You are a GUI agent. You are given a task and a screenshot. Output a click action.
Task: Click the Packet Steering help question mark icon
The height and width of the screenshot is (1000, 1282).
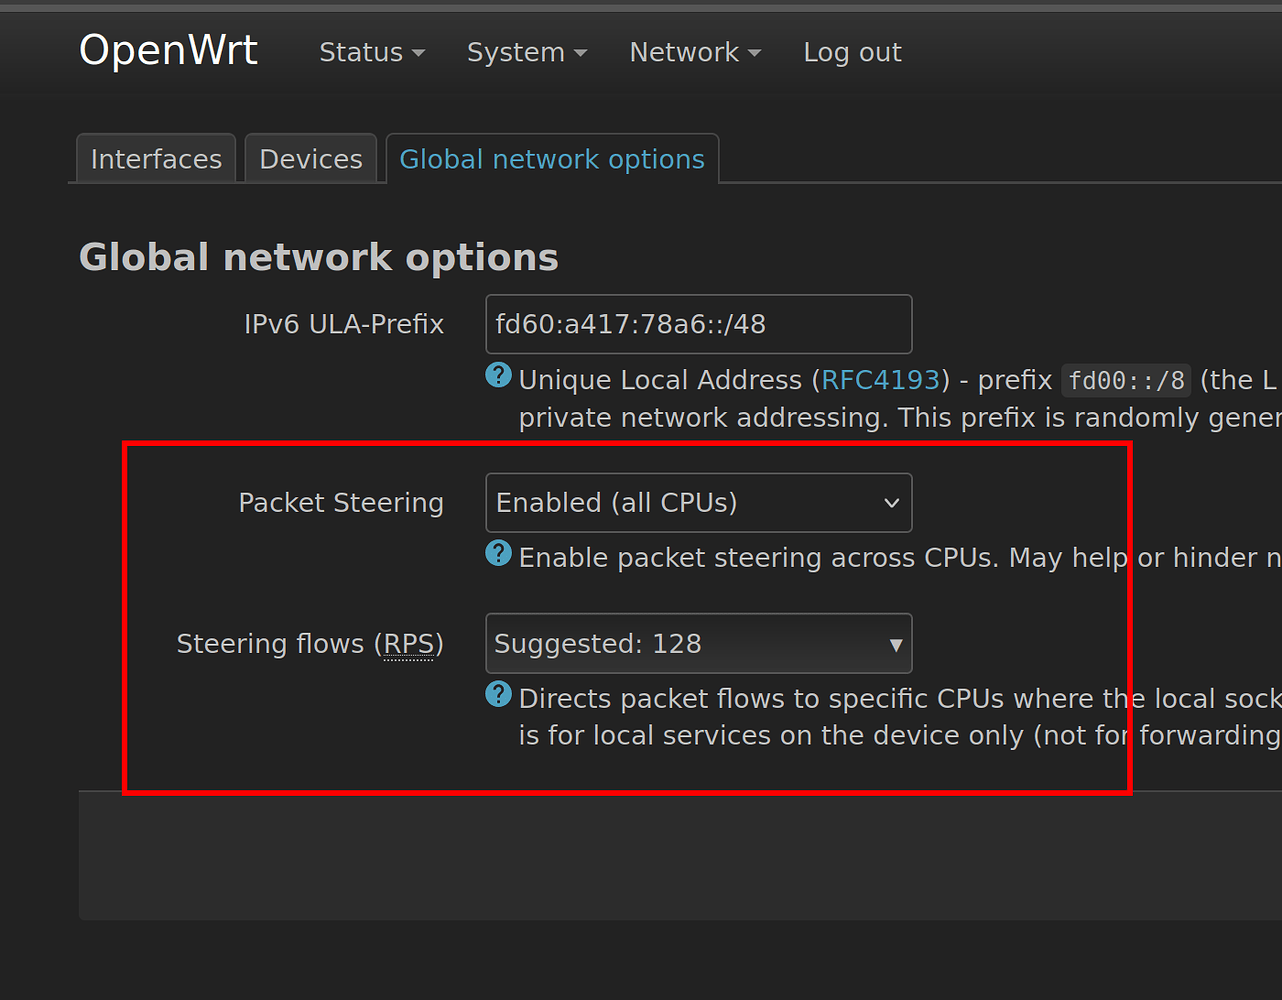(x=498, y=552)
